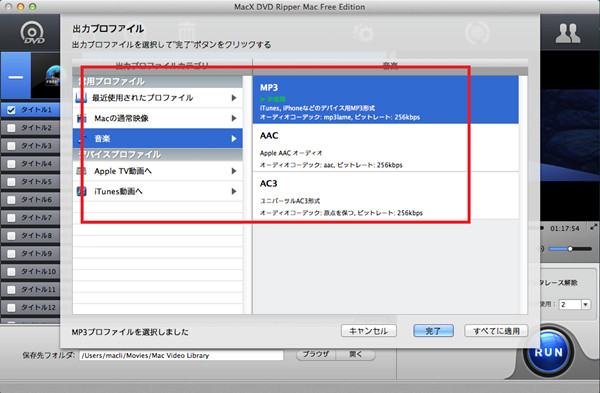
Task: Expand 最近使用されたプロファイル arrow
Action: click(234, 98)
